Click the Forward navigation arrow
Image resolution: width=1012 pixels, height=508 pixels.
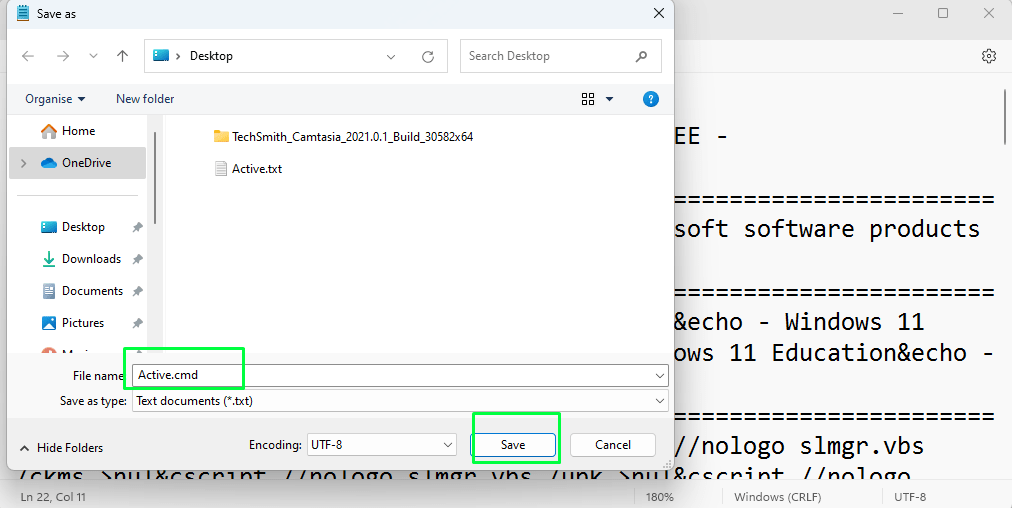[62, 56]
